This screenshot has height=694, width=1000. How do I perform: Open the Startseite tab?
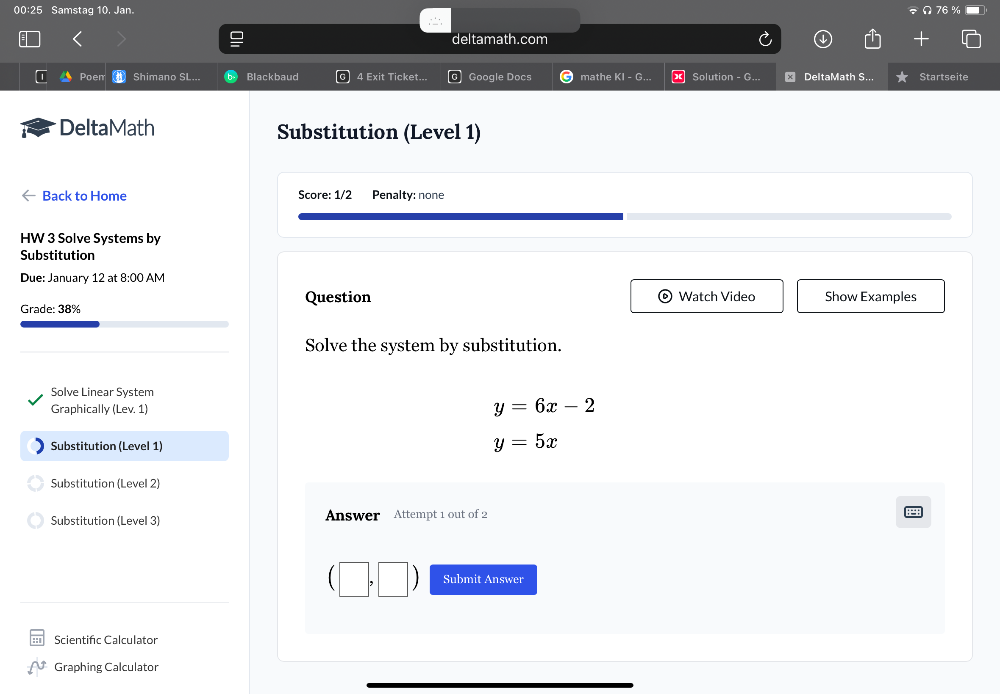click(934, 77)
